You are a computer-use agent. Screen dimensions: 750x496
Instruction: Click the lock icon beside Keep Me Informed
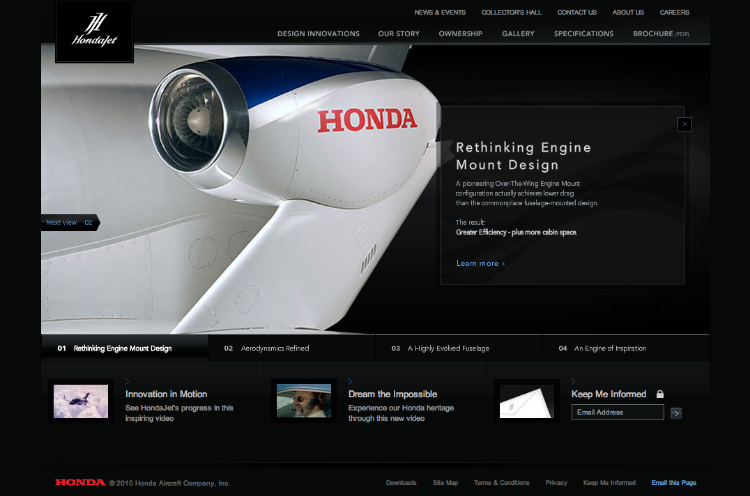pos(660,394)
